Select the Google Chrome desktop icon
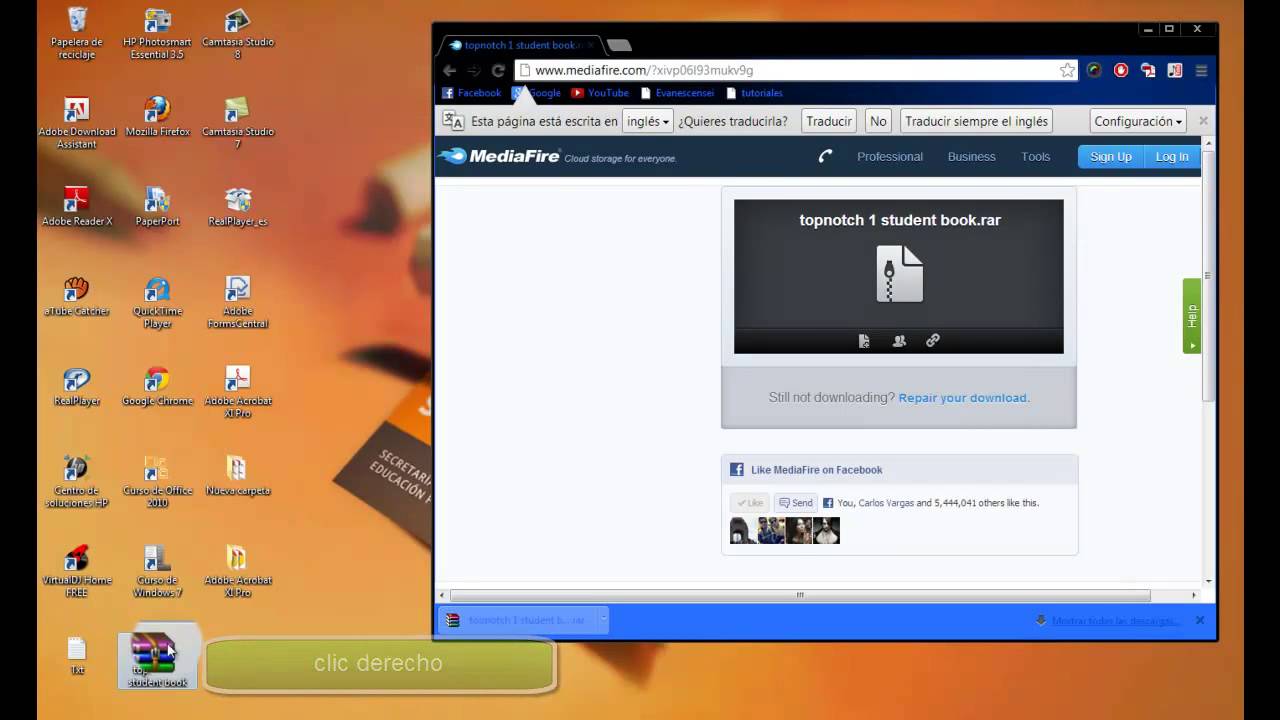 157,386
